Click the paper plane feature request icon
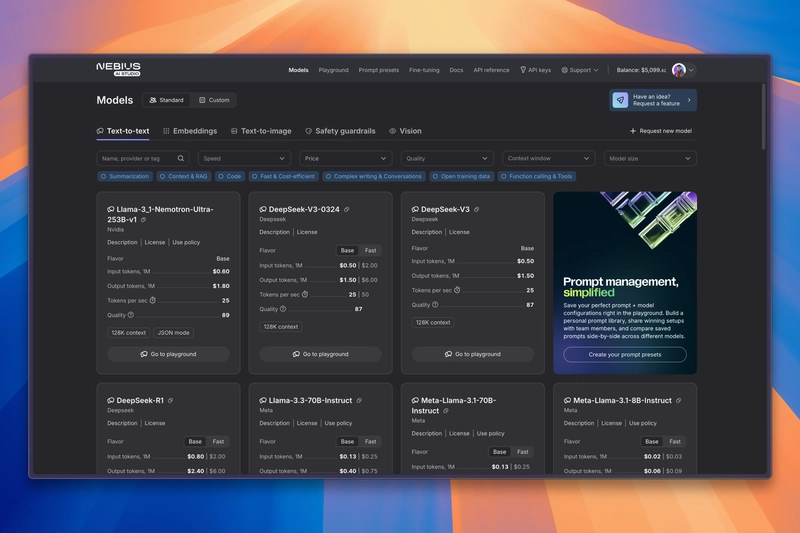800x533 pixels. pyautogui.click(x=620, y=100)
